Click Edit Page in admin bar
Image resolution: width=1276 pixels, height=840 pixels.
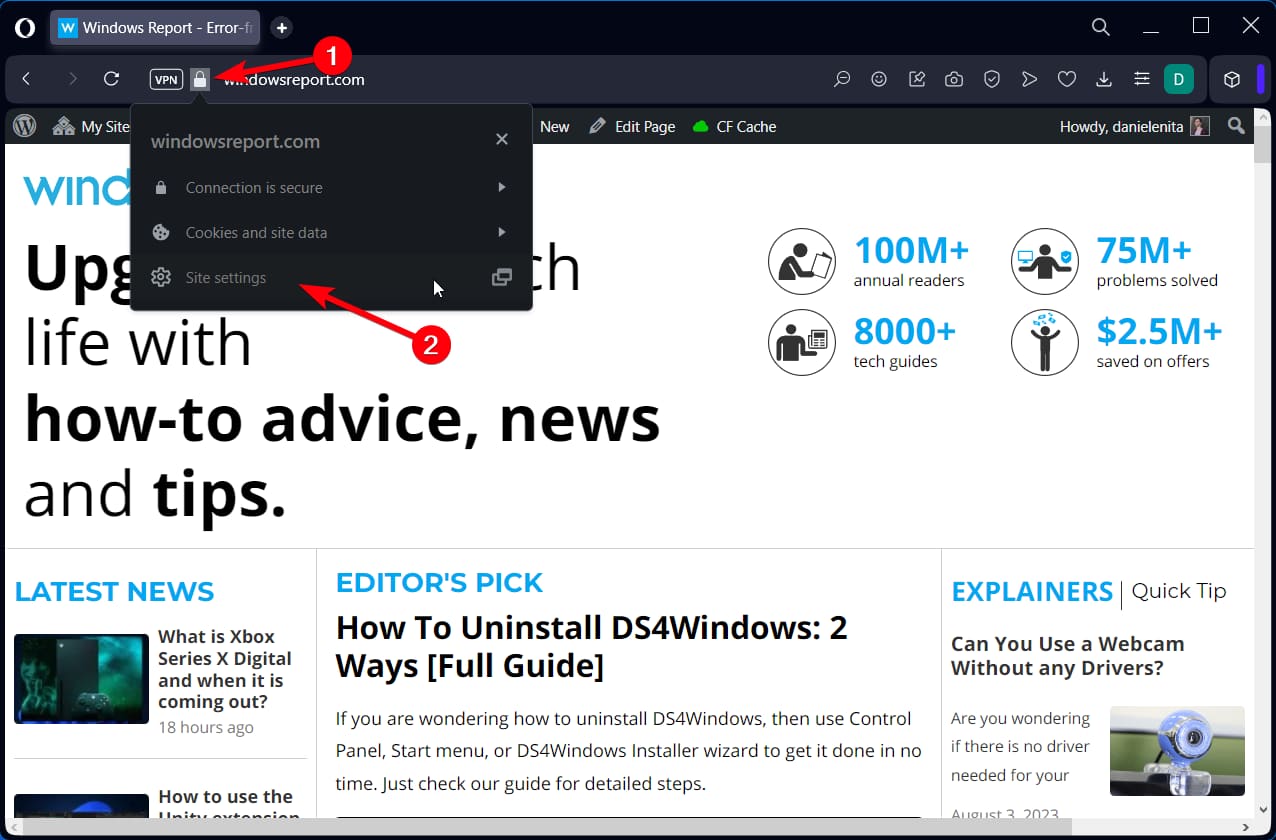(x=633, y=126)
